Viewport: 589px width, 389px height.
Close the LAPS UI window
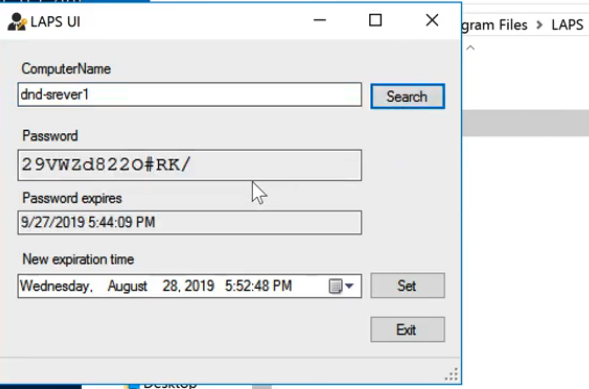432,20
